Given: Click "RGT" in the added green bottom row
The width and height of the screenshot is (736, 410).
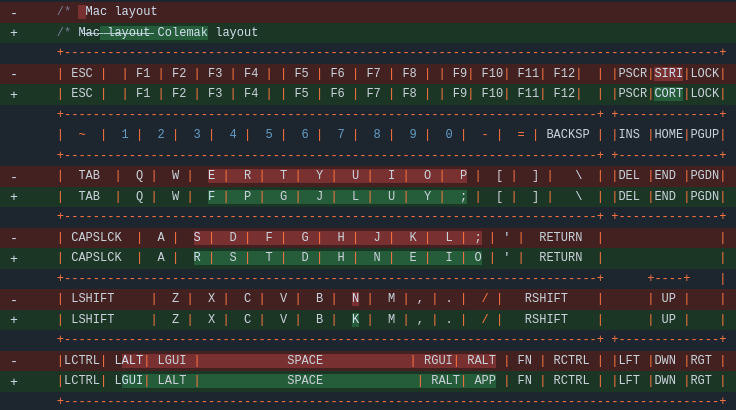Looking at the screenshot, I should click(x=701, y=380).
